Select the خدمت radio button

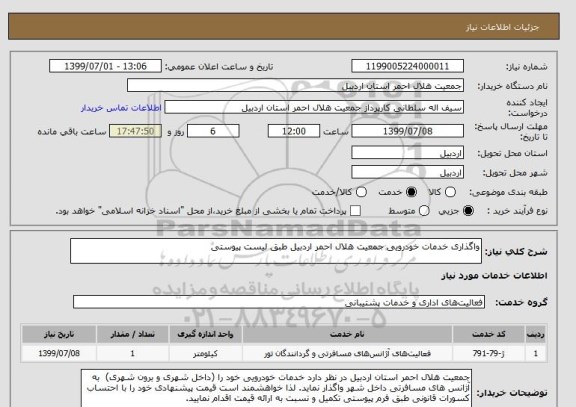click(x=411, y=192)
